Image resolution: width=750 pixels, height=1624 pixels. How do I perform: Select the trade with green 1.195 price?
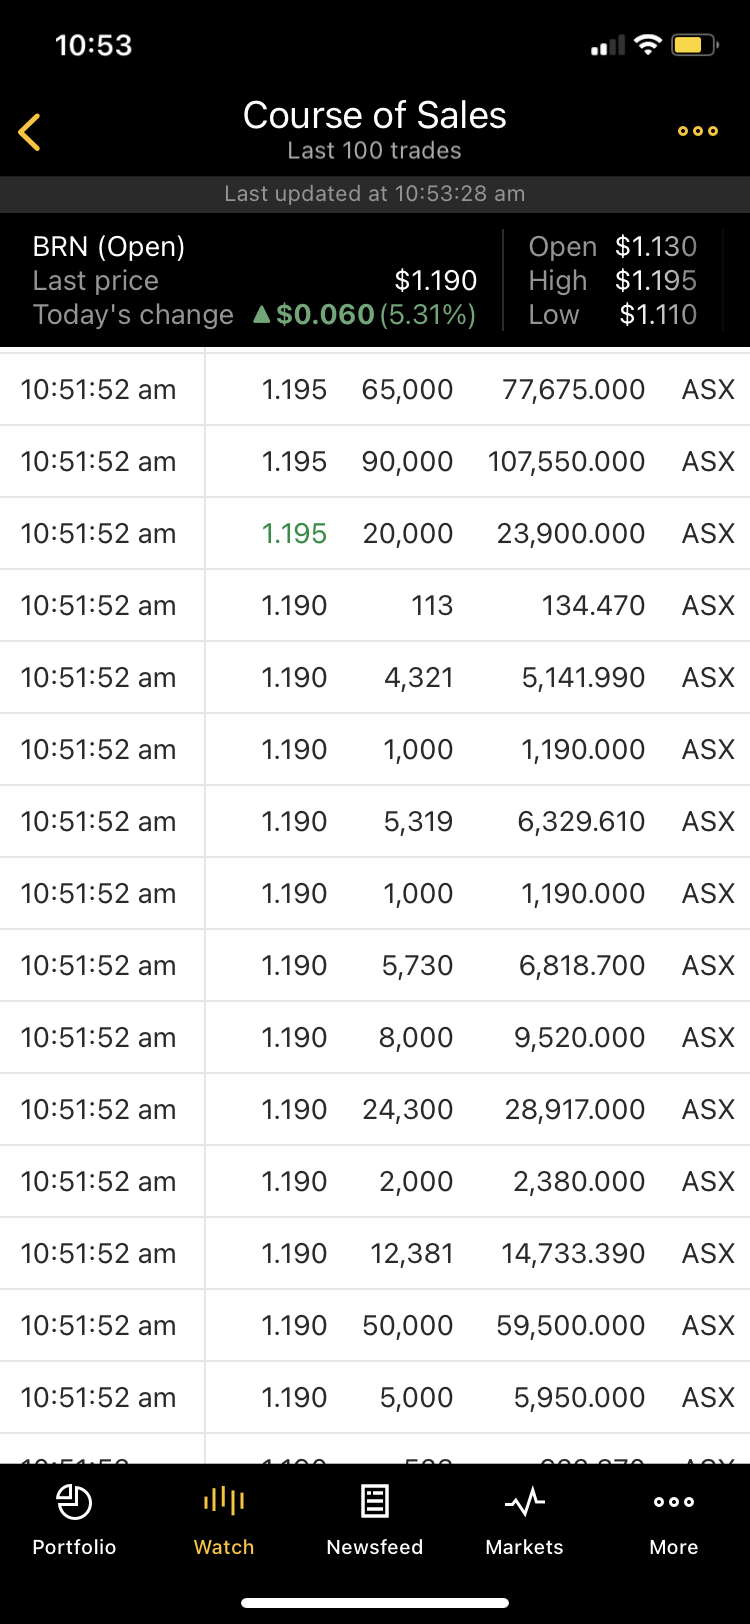click(375, 533)
